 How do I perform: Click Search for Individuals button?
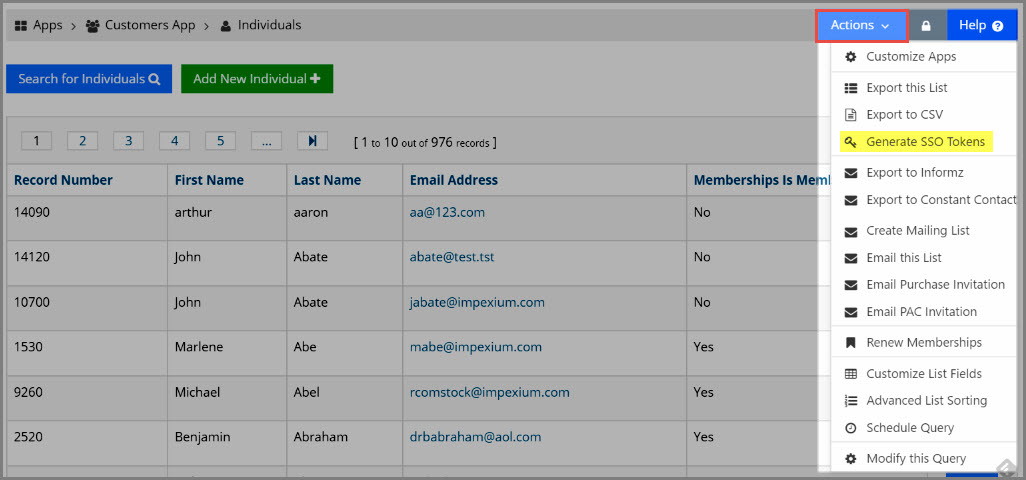click(x=89, y=78)
